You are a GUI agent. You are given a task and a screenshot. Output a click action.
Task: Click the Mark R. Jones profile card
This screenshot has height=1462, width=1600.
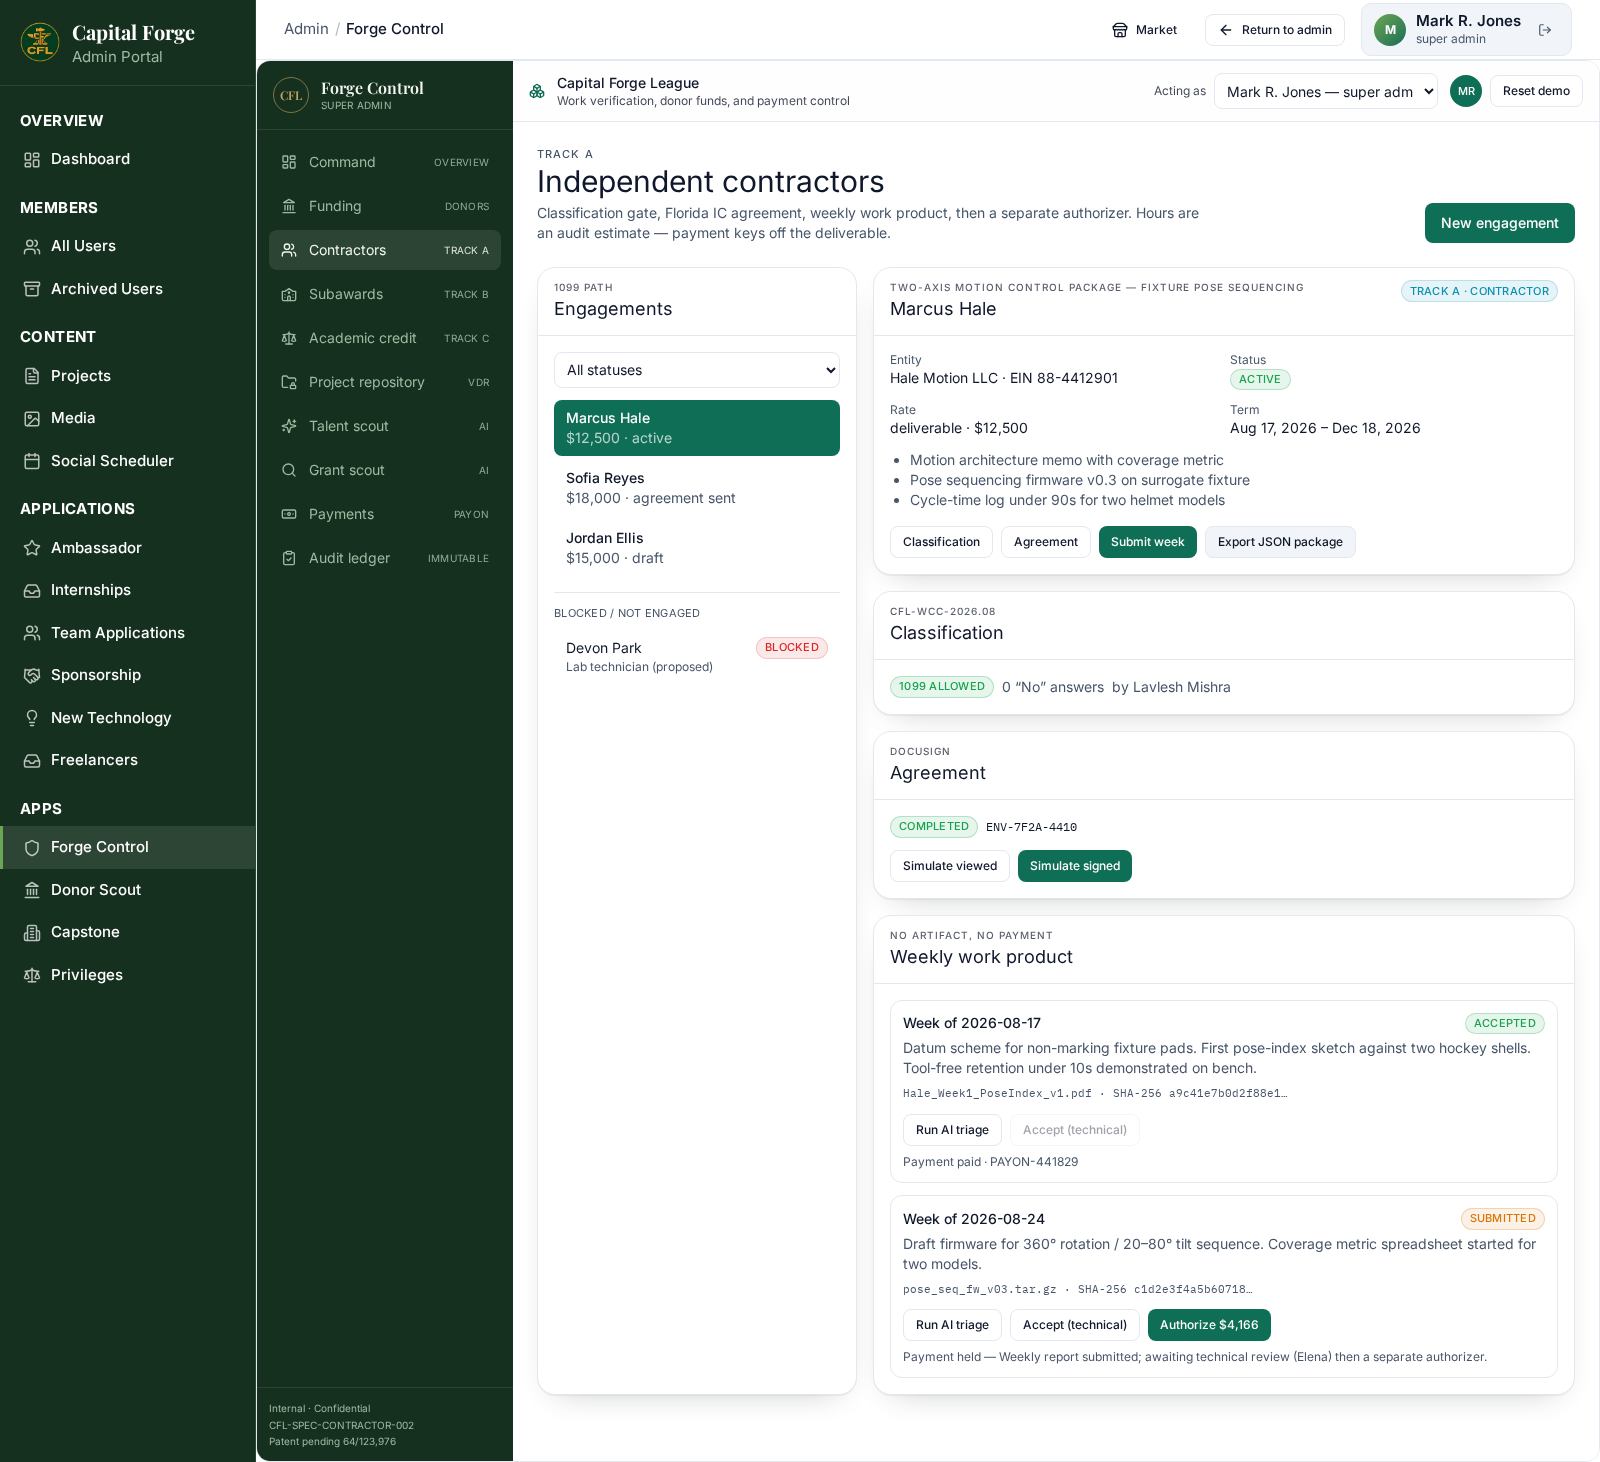(1466, 30)
